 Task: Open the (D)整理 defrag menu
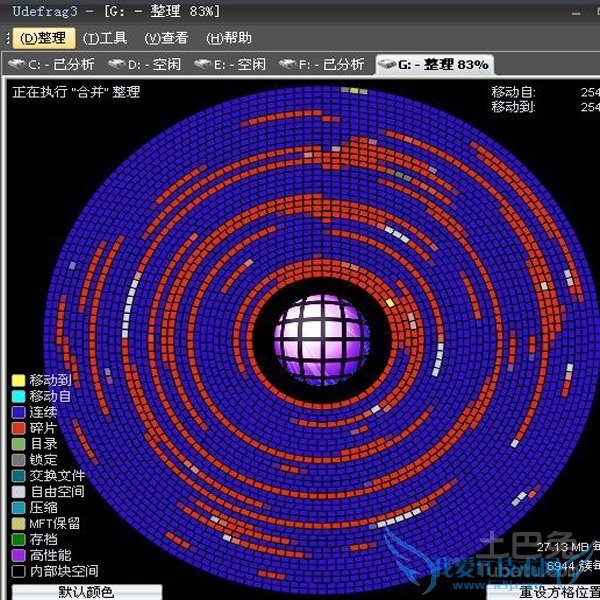click(x=42, y=38)
